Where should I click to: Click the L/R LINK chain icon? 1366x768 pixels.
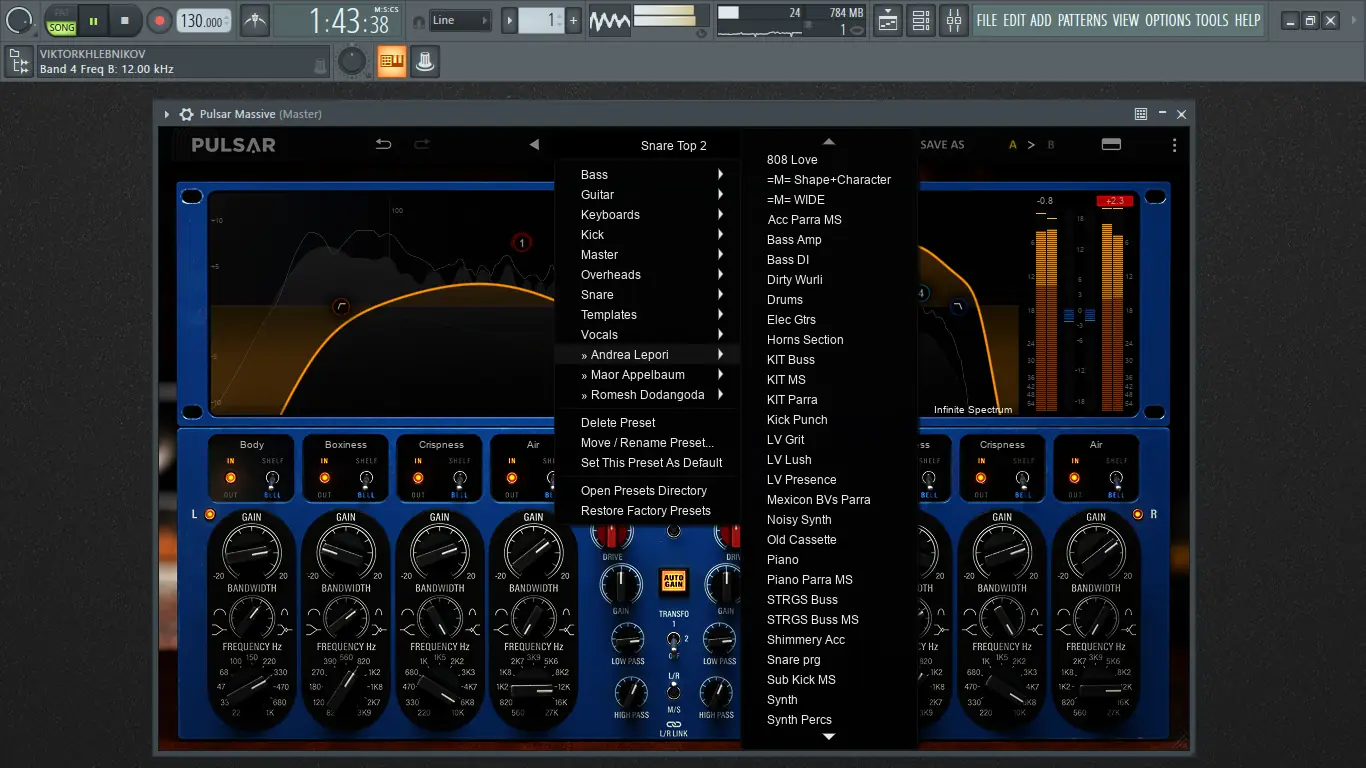tap(673, 724)
